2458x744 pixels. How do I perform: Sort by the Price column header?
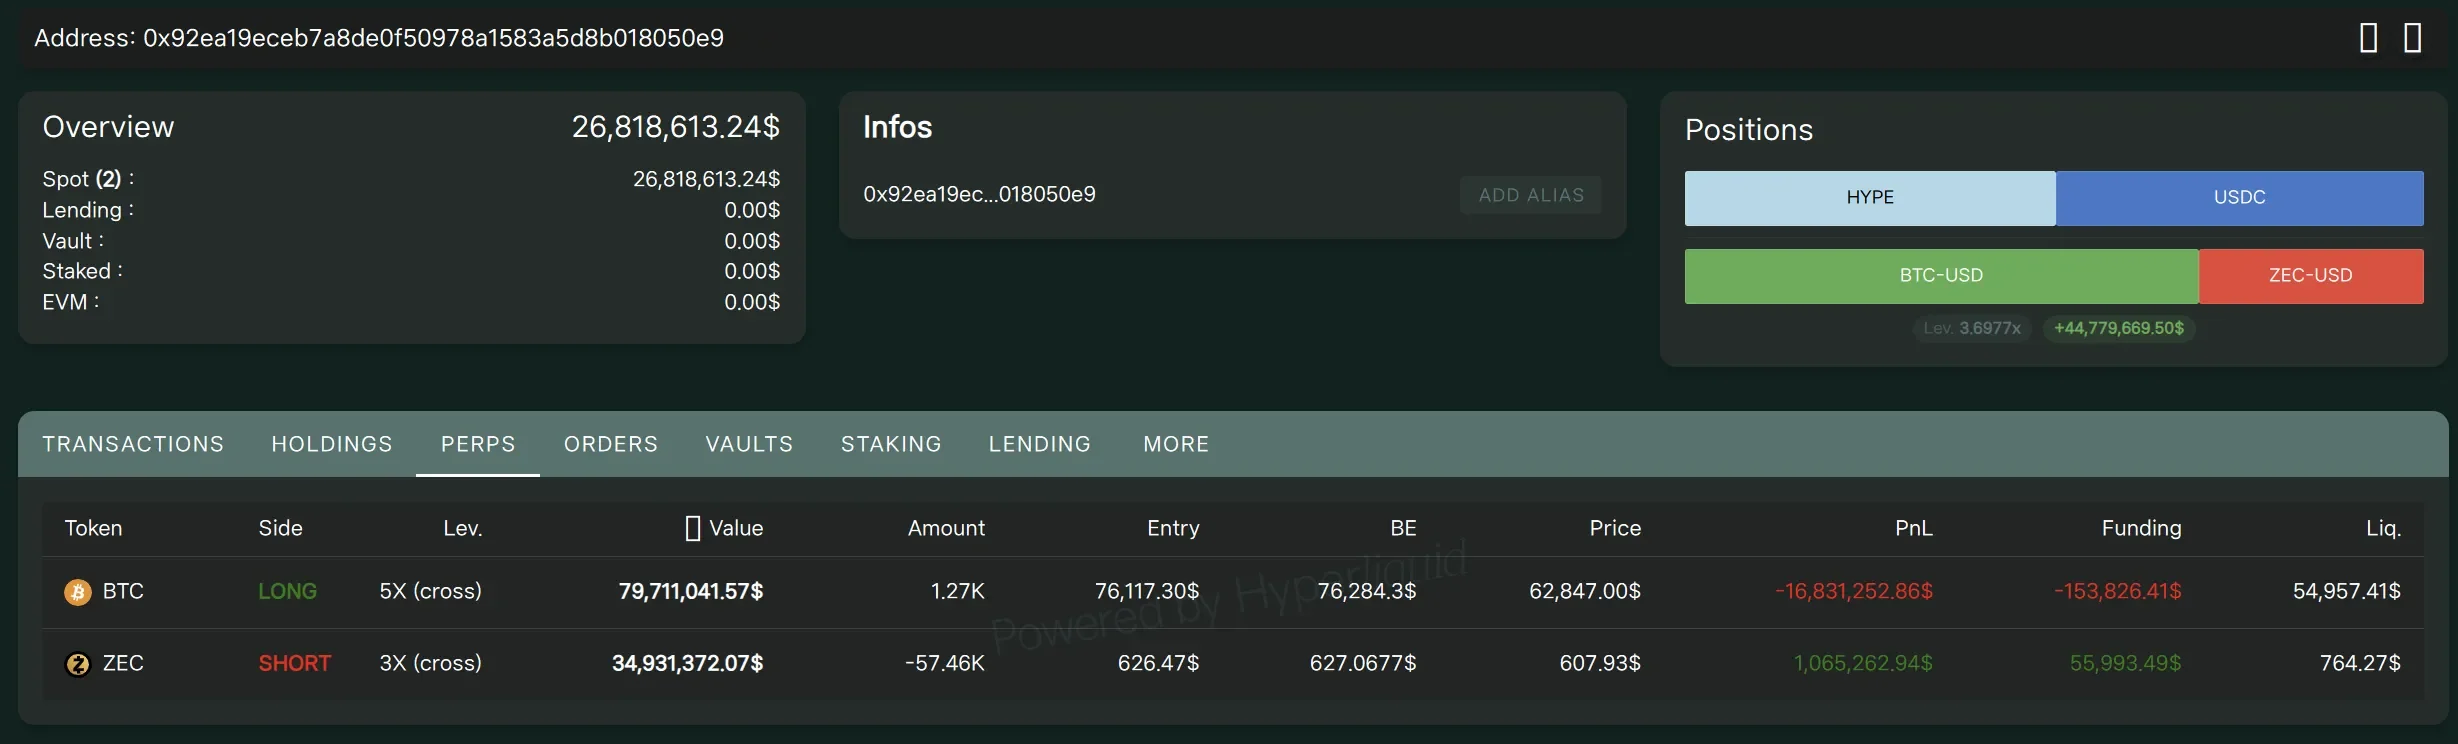[1615, 528]
